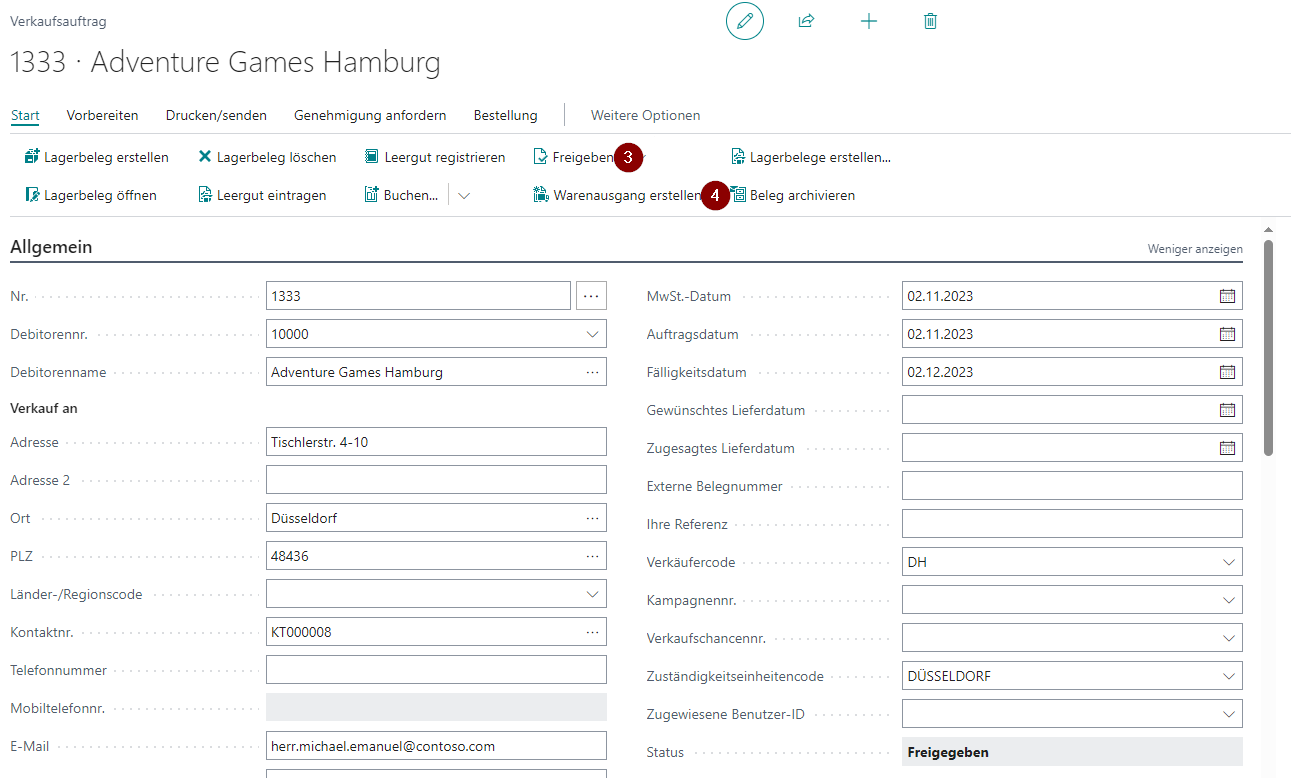Open the Verkäufercode dropdown
Screen dimensions: 1291x778
click(x=1229, y=562)
